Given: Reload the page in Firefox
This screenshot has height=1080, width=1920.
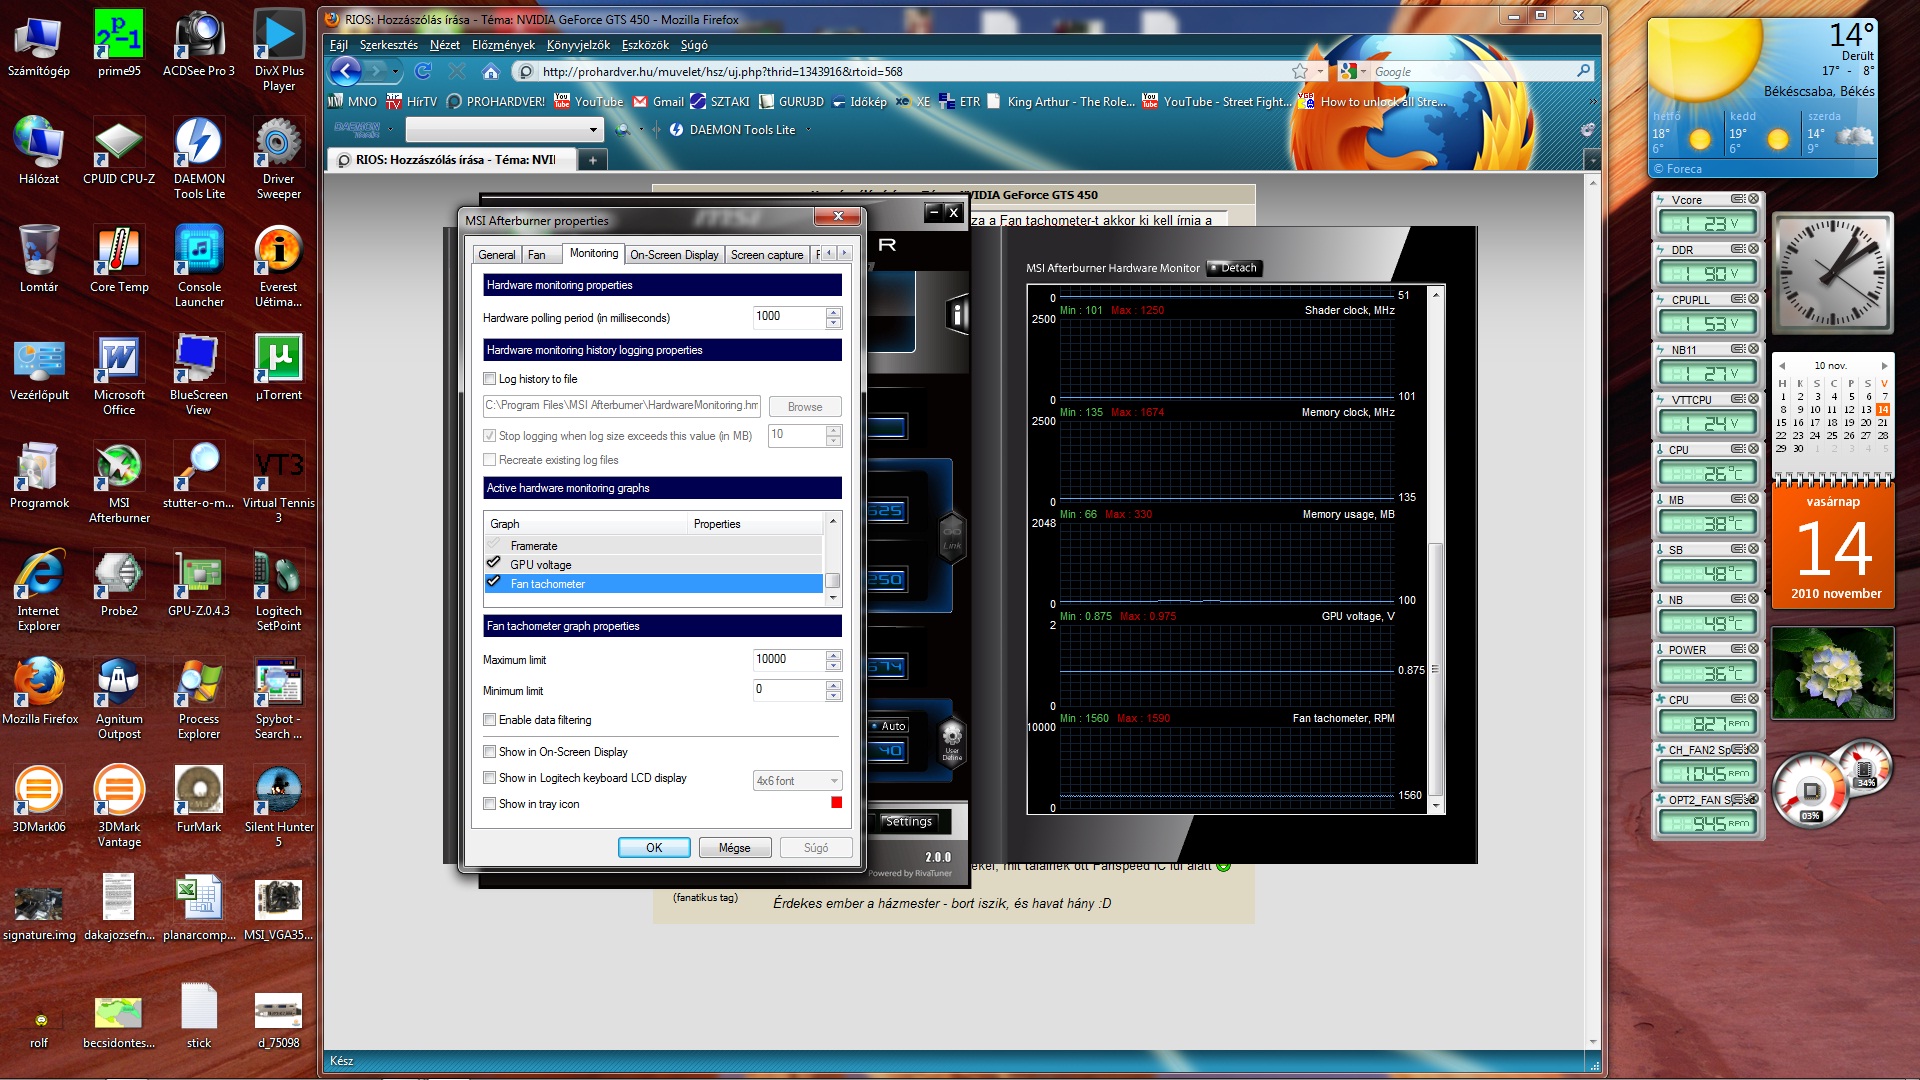Looking at the screenshot, I should [423, 71].
